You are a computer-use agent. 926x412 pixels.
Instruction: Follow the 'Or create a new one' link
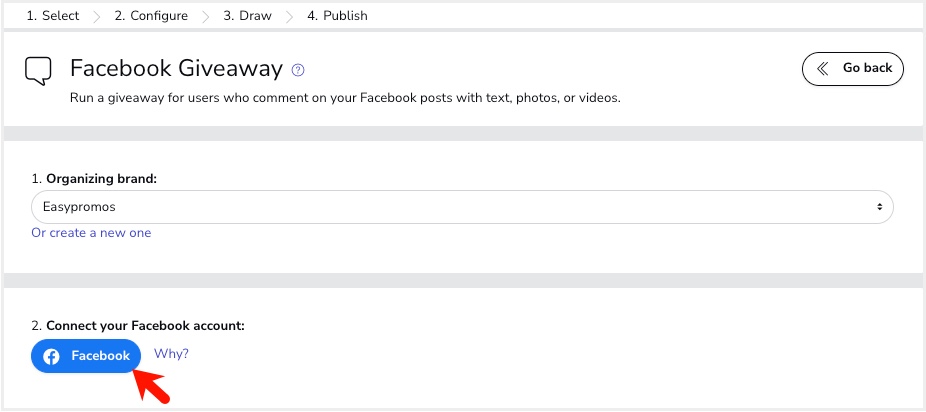pos(91,233)
